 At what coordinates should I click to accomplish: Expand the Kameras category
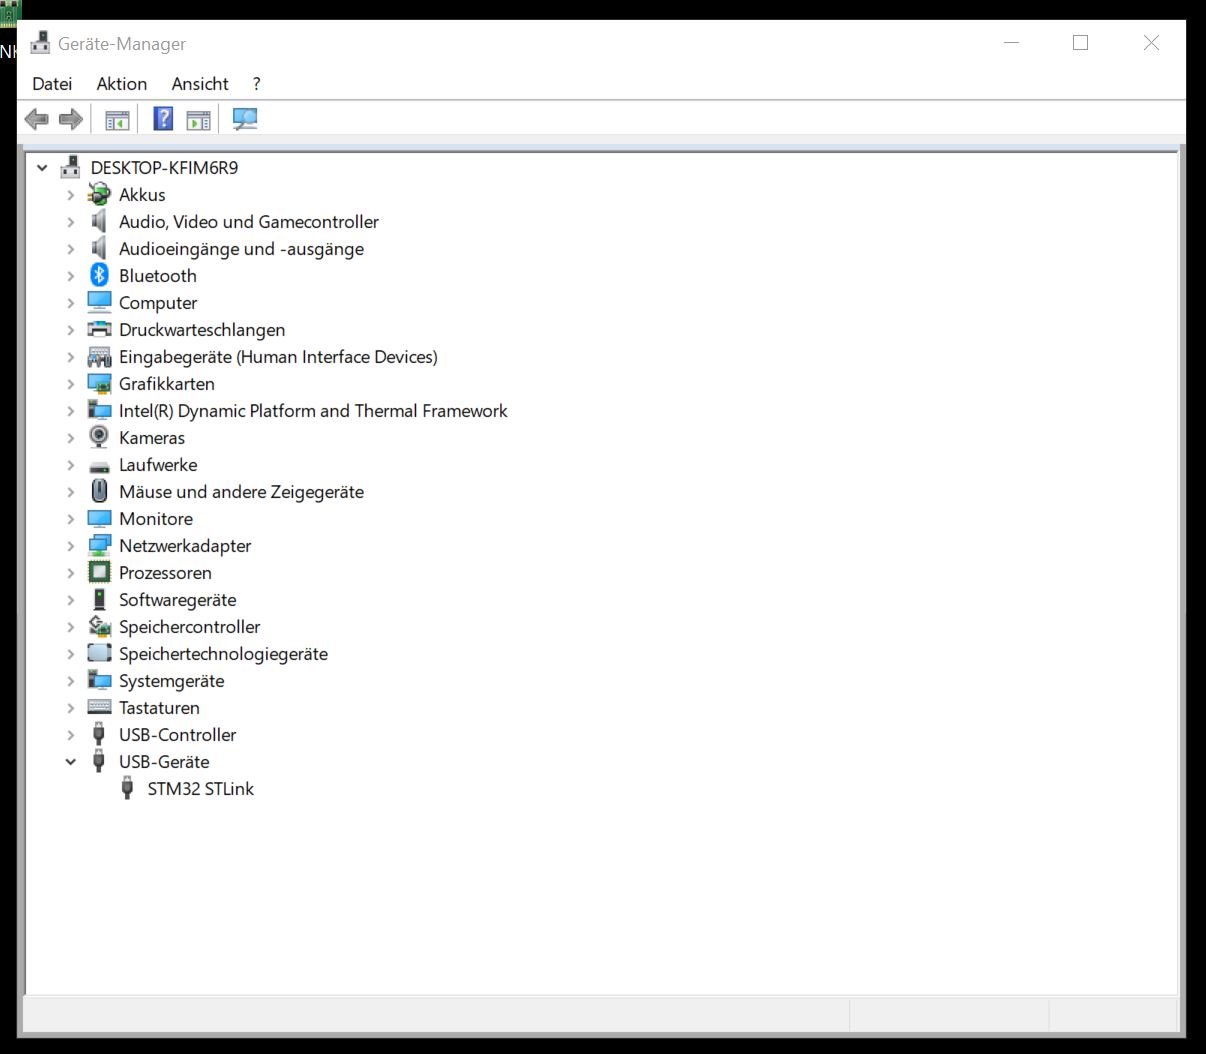coord(70,438)
